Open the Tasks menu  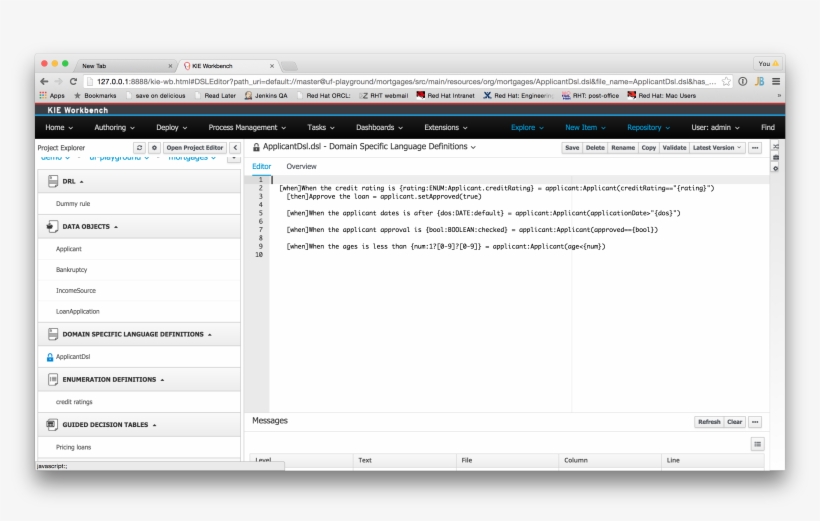coord(321,128)
